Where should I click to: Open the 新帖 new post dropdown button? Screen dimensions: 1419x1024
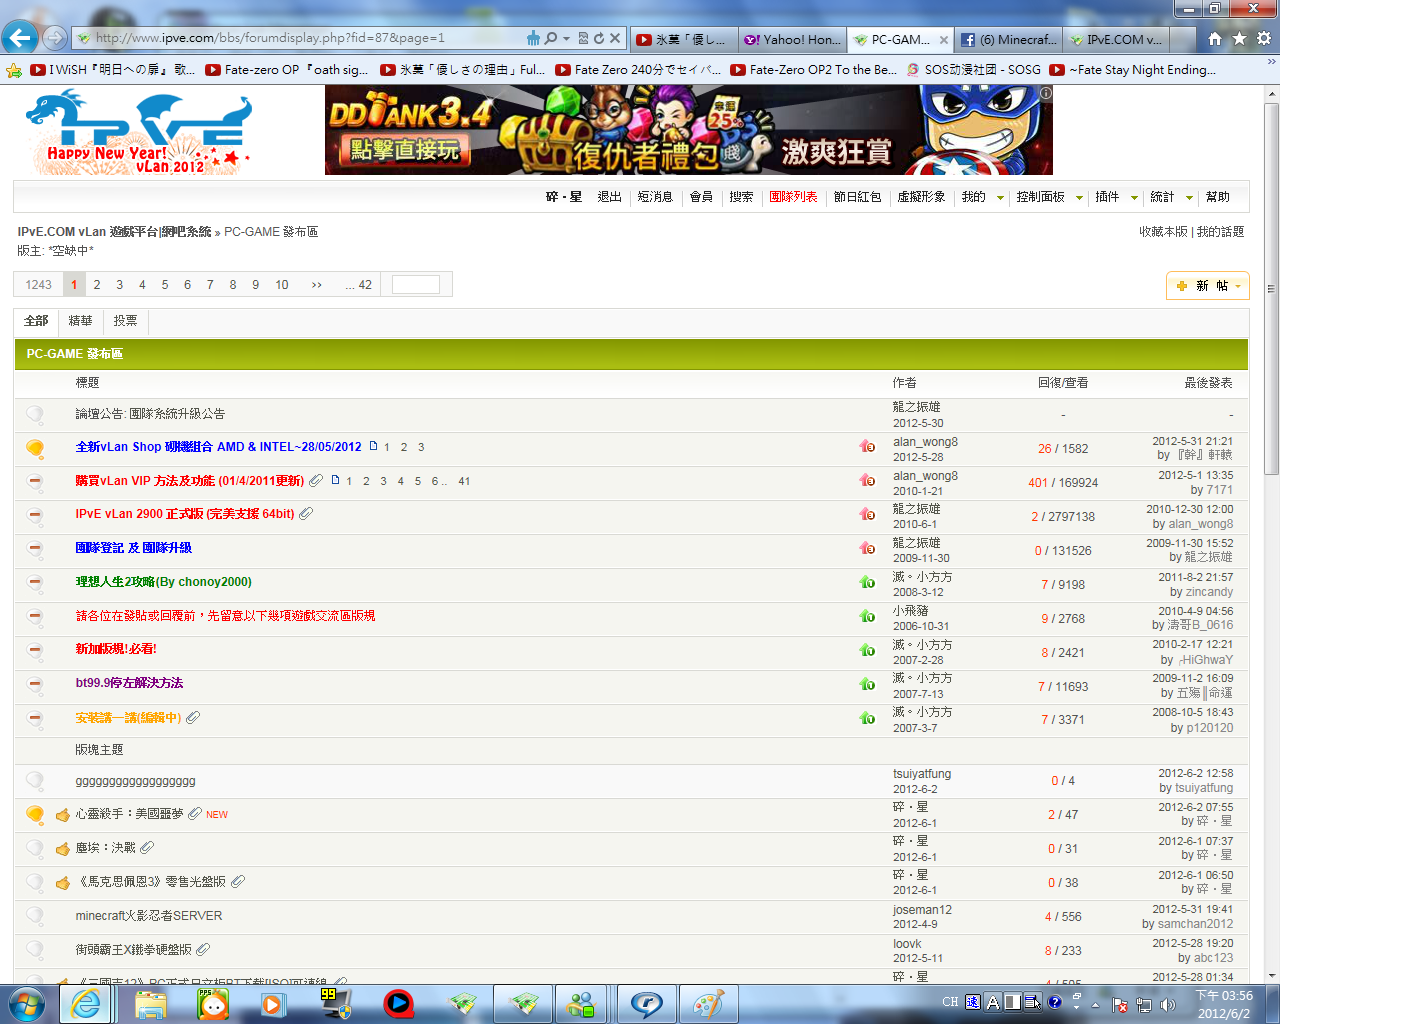(x=1208, y=286)
